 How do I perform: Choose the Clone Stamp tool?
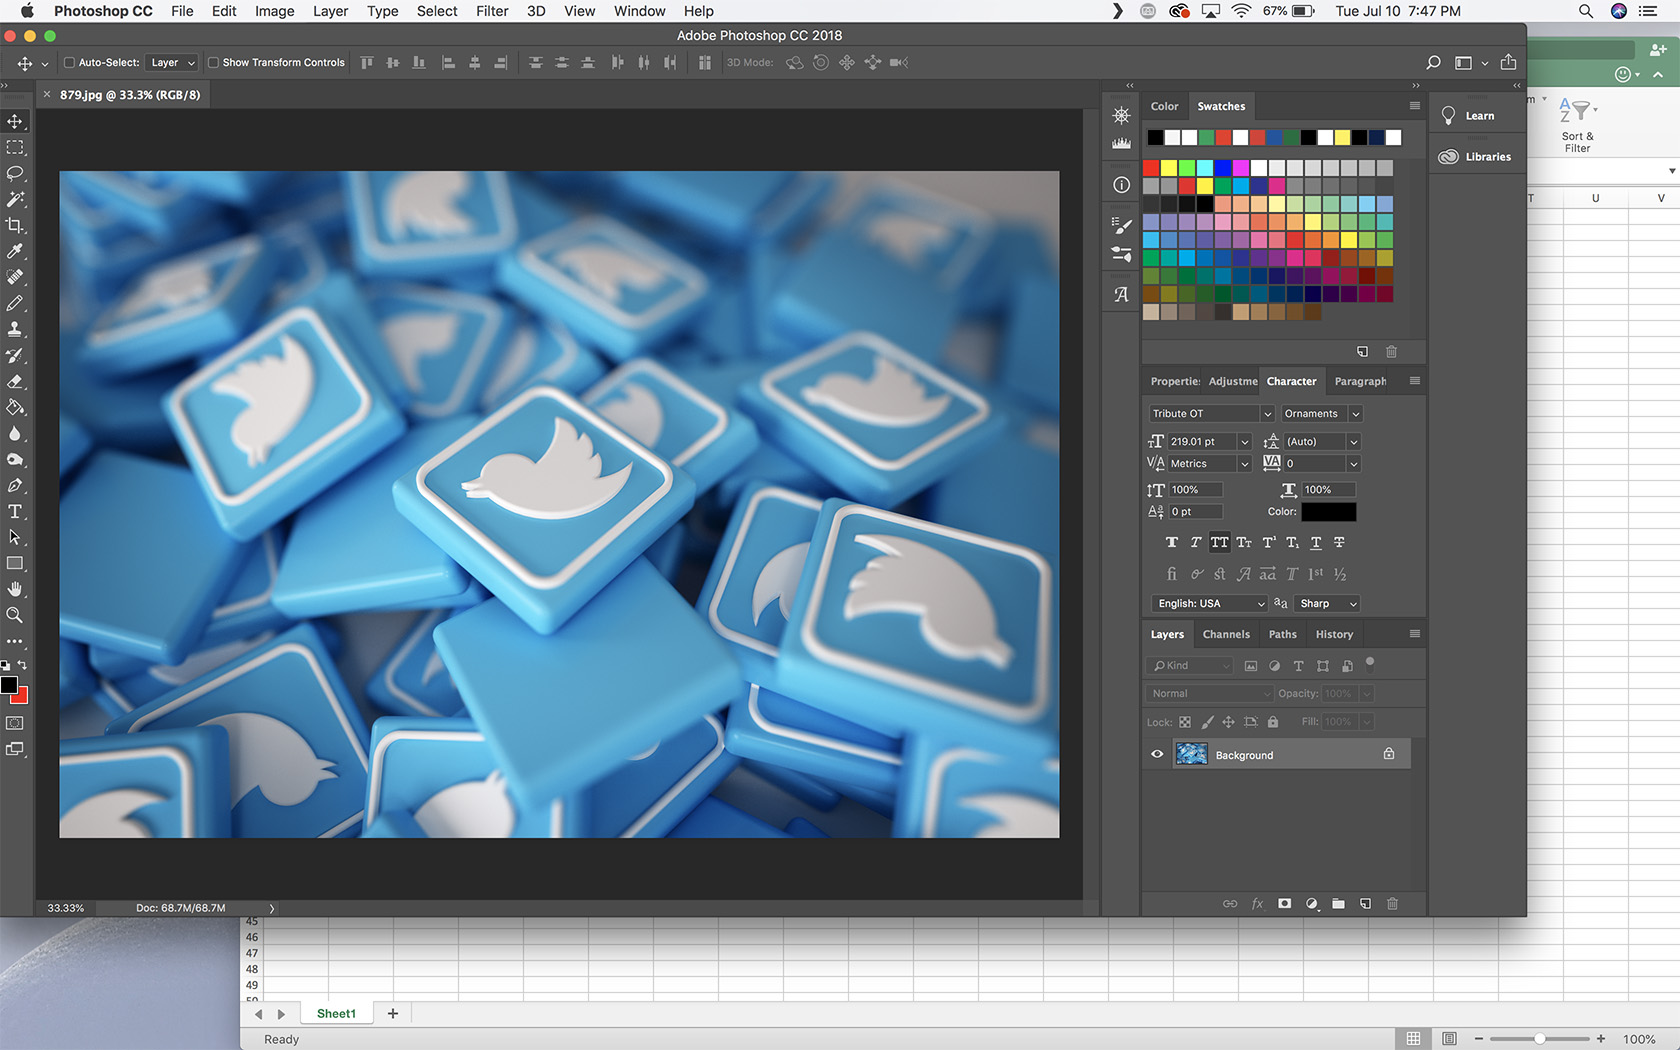click(15, 329)
